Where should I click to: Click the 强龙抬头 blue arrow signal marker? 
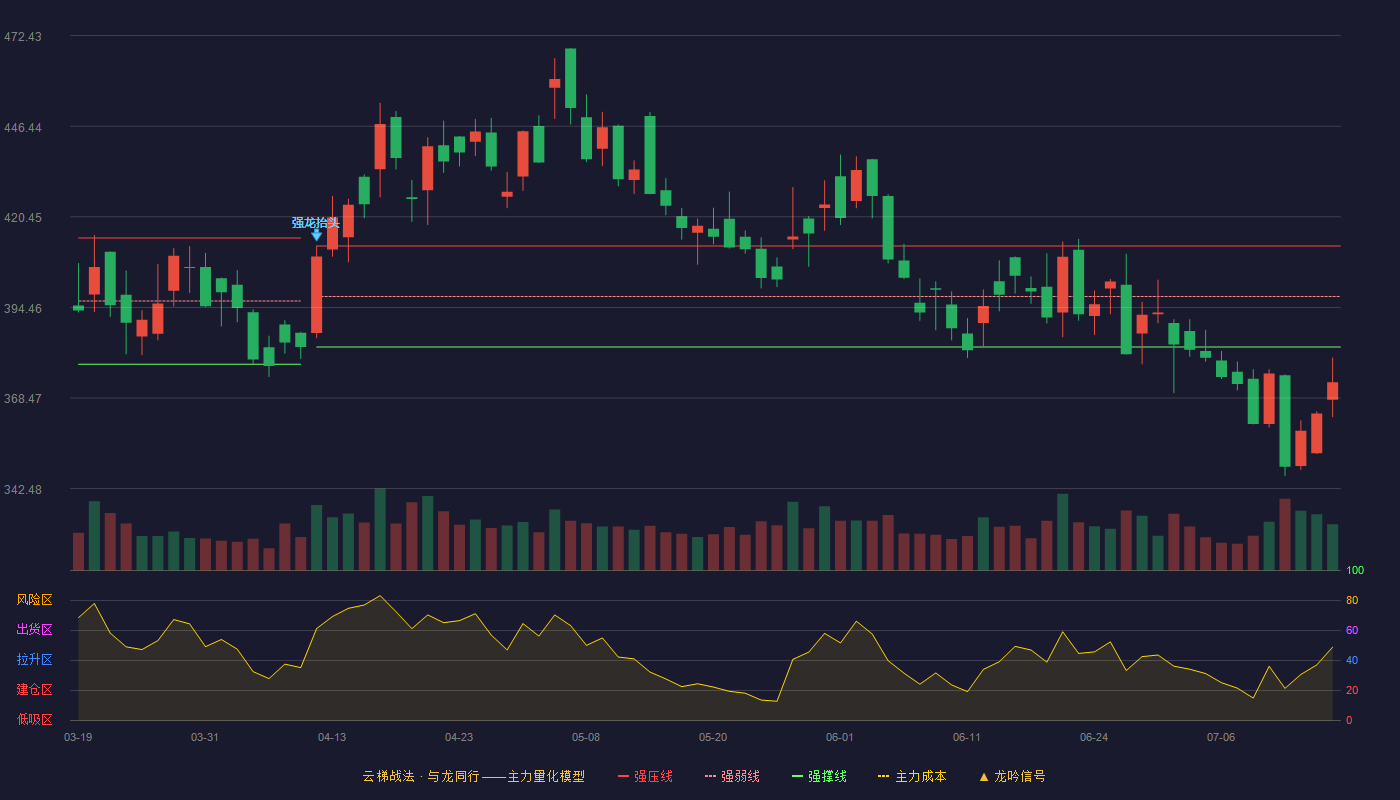coord(316,235)
